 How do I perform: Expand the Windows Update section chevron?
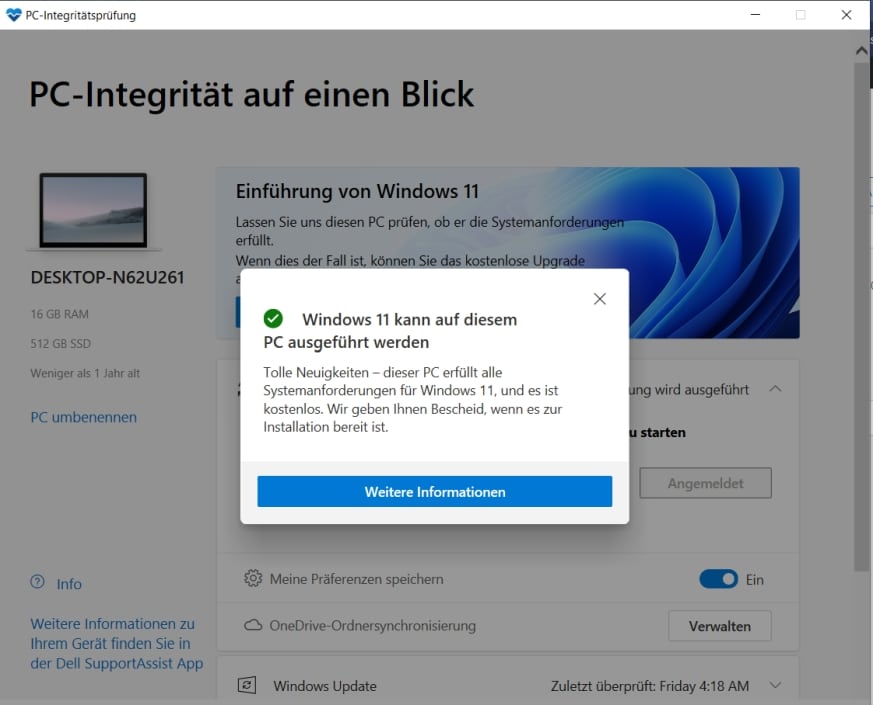pyautogui.click(x=775, y=685)
